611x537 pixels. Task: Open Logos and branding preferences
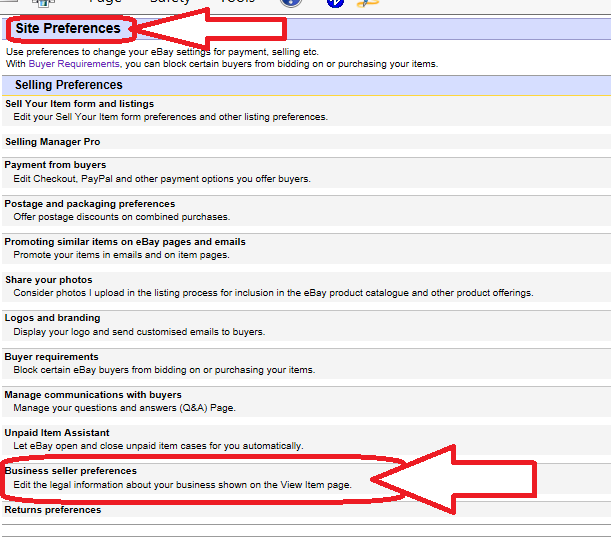tap(52, 318)
